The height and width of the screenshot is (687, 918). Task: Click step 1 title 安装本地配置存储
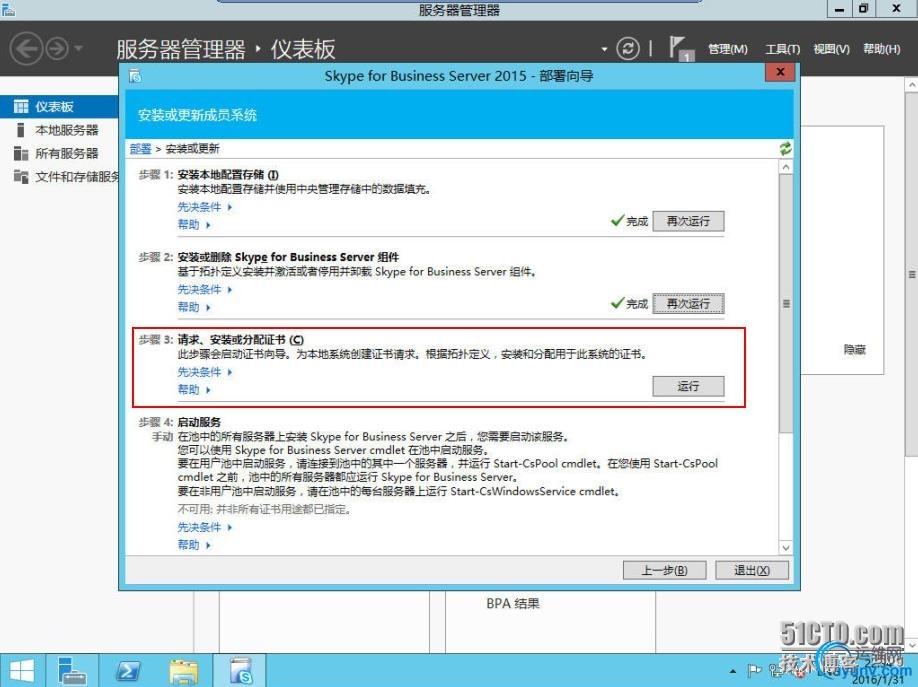pos(228,175)
